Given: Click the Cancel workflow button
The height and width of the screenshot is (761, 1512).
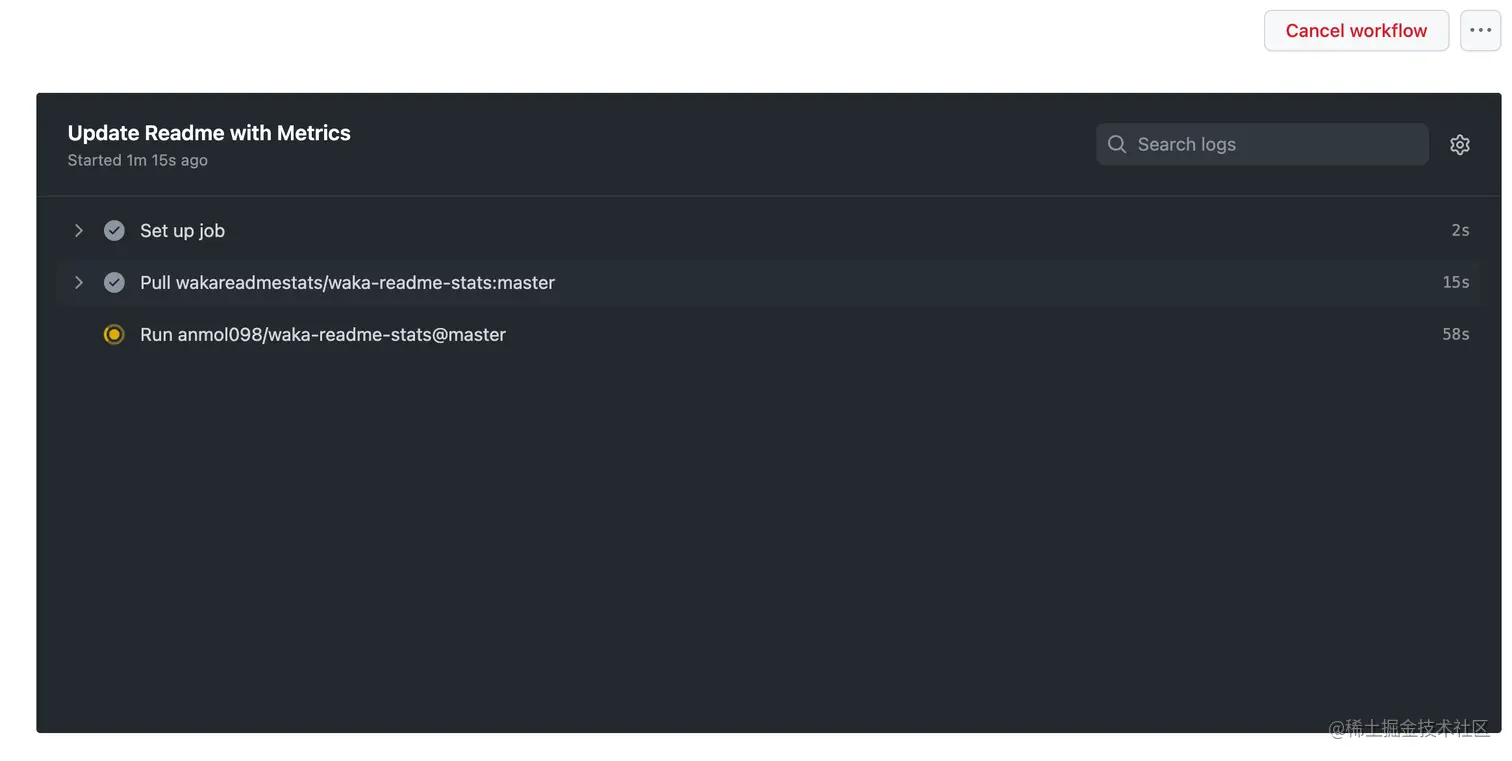Looking at the screenshot, I should 1356,31.
